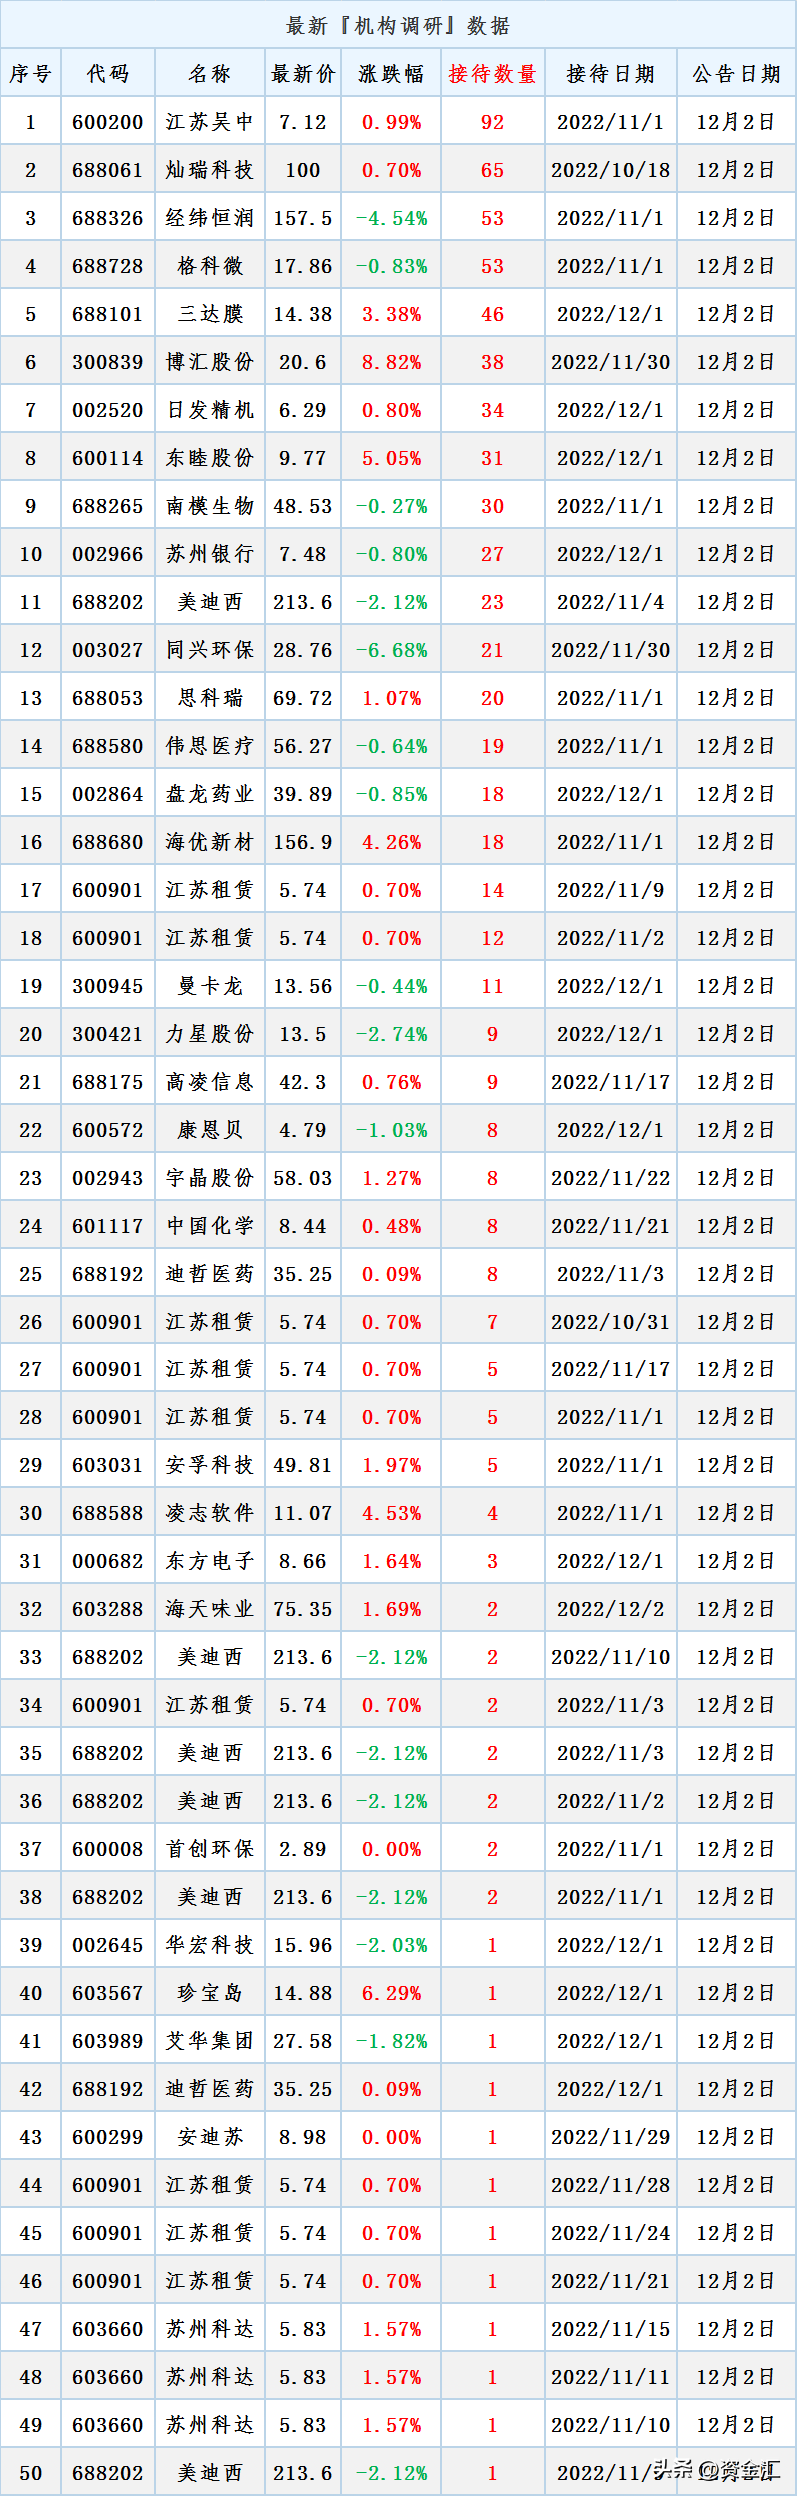Viewport: 798px width, 2497px height.
Task: Click stock name 艾华集团
Action: click(210, 2041)
